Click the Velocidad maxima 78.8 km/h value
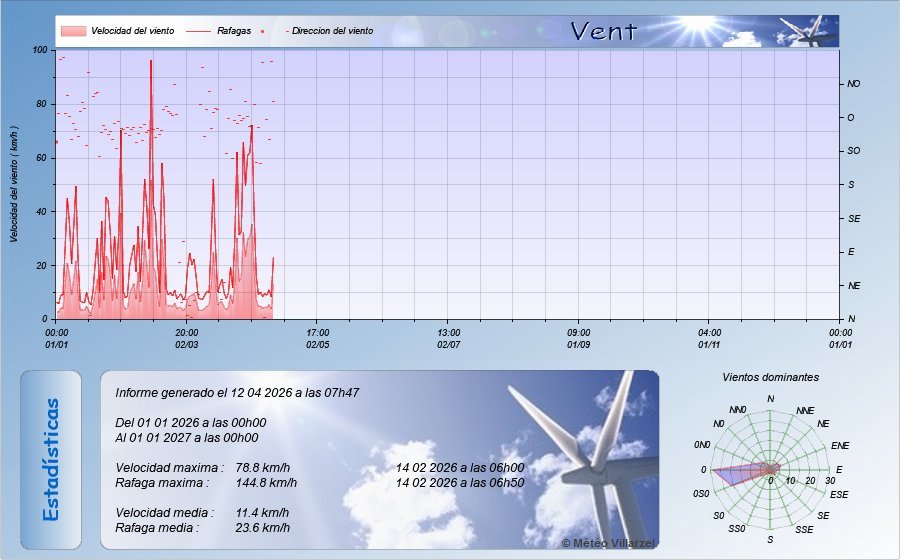The image size is (900, 560). pyautogui.click(x=263, y=468)
